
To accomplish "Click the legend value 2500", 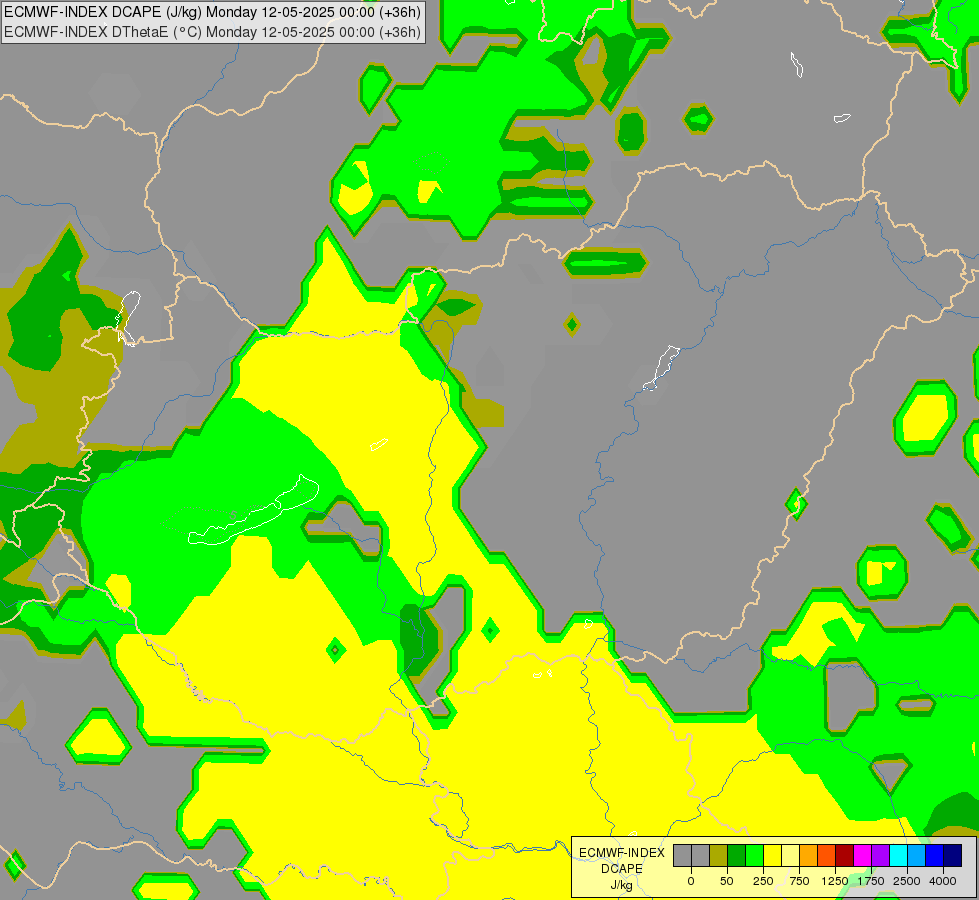I will [x=907, y=881].
